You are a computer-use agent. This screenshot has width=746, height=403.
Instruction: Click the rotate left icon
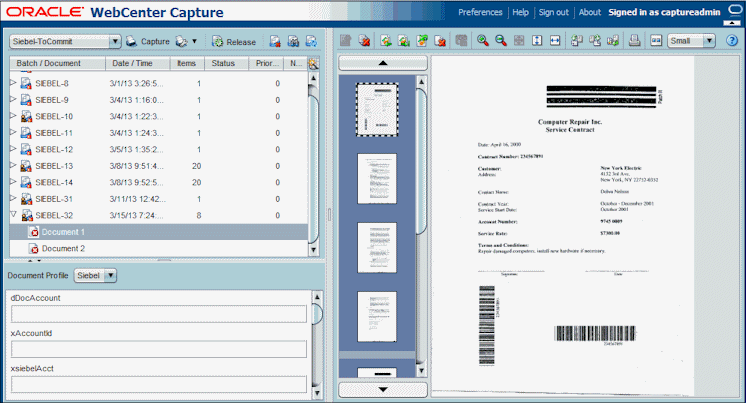point(577,41)
